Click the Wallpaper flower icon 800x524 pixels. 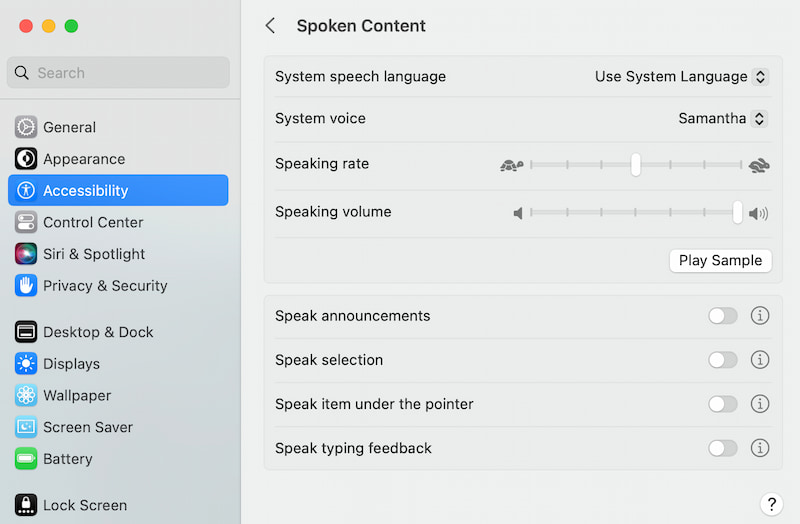(x=26, y=395)
